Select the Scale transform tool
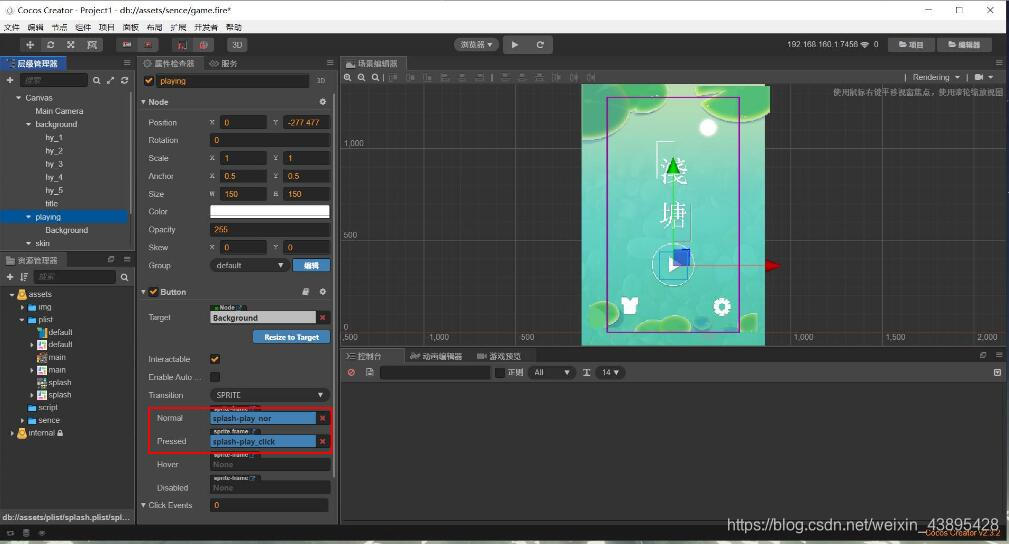Viewport: 1009px width, 544px height. pos(71,44)
